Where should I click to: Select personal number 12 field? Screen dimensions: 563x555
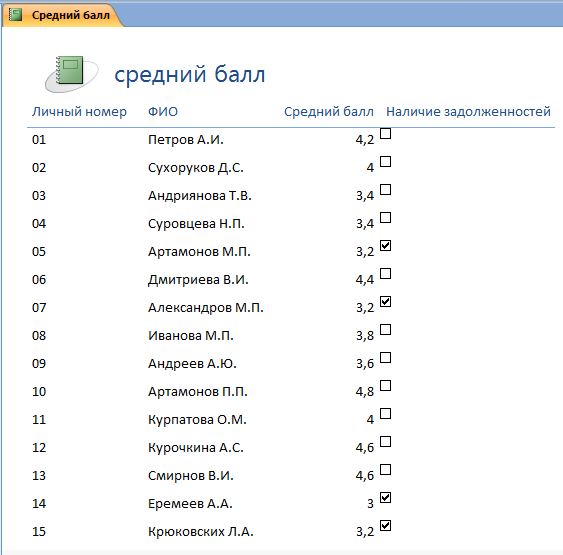click(x=39, y=448)
